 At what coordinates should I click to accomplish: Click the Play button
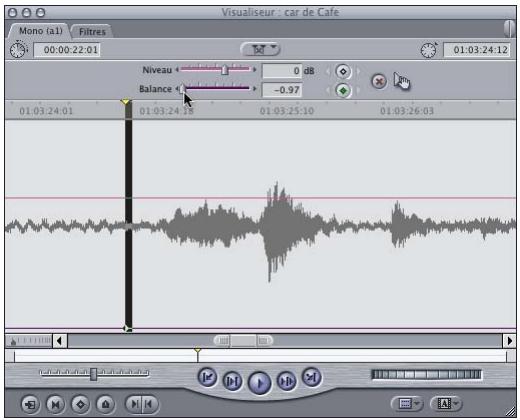tap(259, 383)
